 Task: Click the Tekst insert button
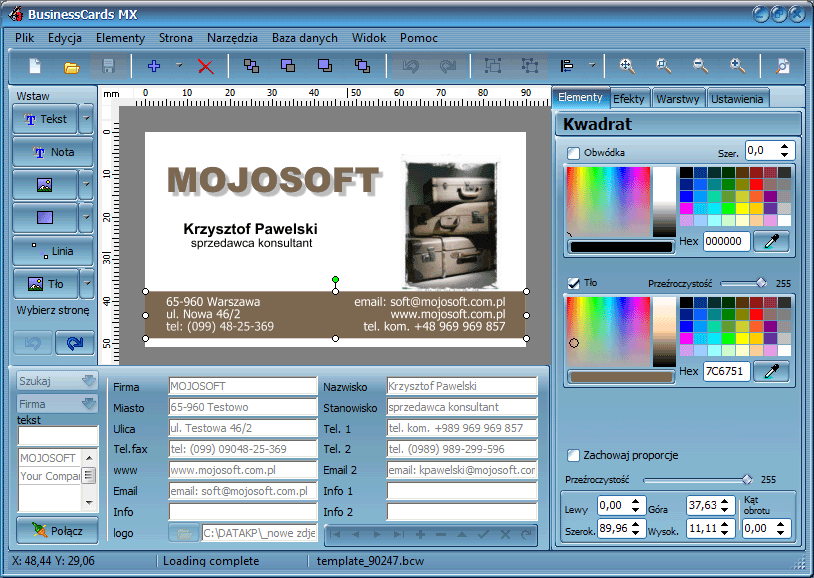point(45,119)
